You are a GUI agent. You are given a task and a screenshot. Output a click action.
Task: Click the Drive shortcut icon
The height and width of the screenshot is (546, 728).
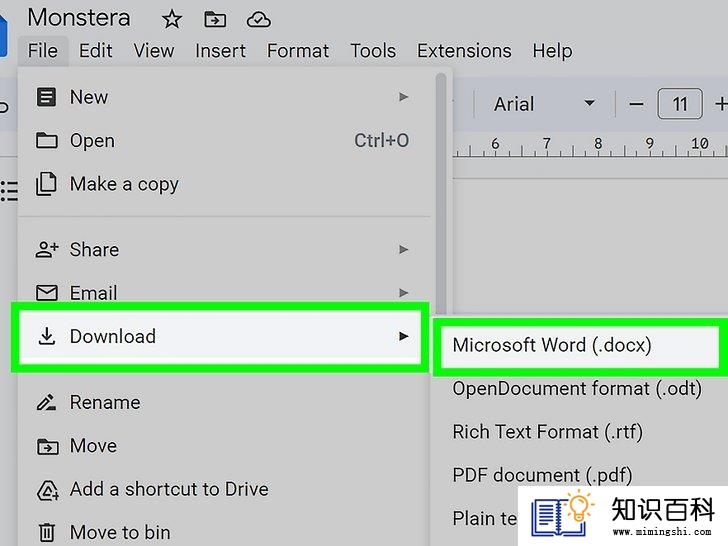click(47, 490)
